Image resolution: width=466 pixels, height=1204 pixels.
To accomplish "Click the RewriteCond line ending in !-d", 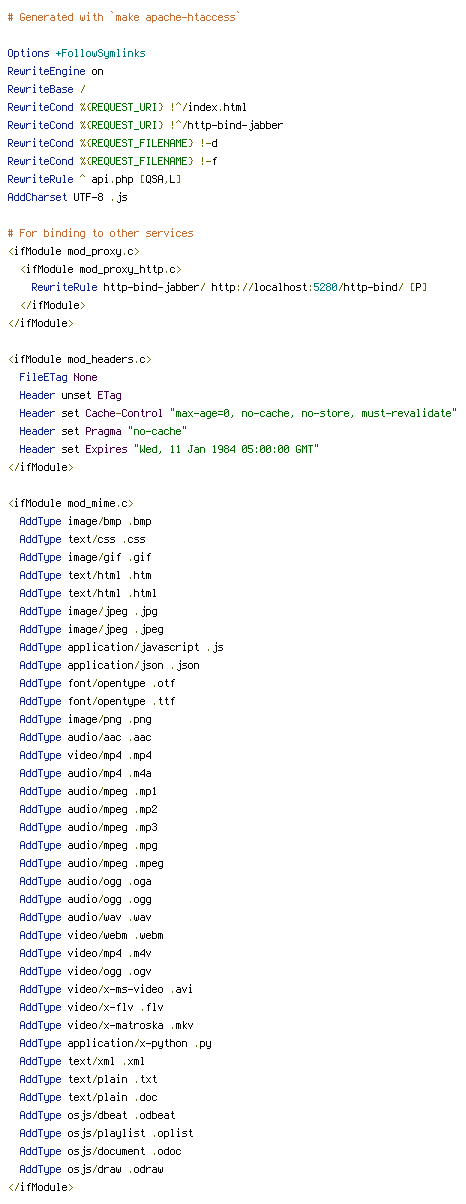I will pyautogui.click(x=112, y=143).
